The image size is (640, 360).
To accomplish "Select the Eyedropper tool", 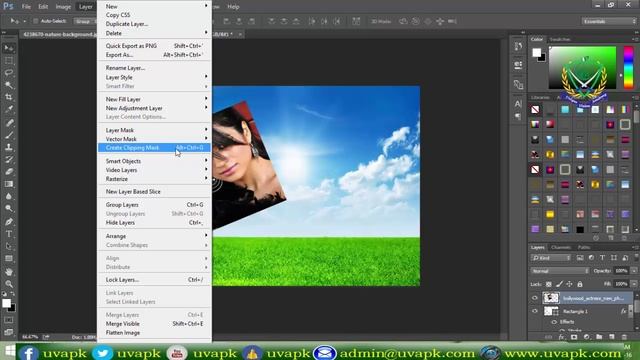I will point(9,109).
